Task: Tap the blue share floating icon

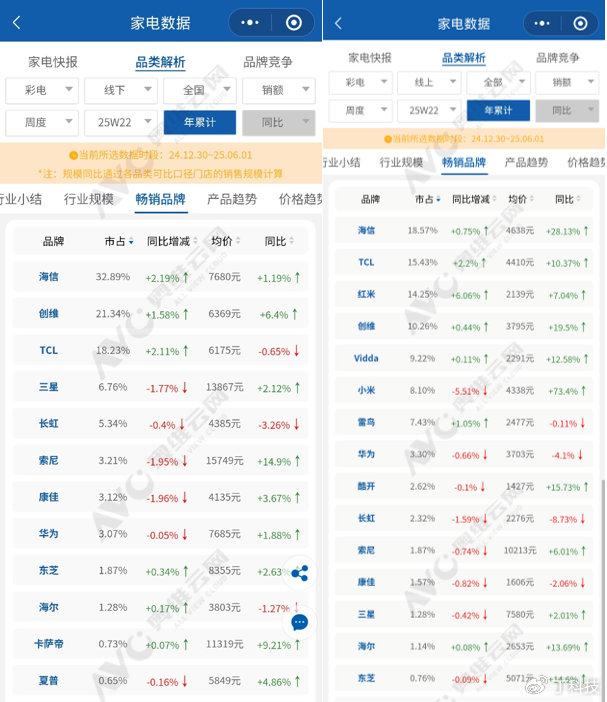Action: (x=299, y=573)
